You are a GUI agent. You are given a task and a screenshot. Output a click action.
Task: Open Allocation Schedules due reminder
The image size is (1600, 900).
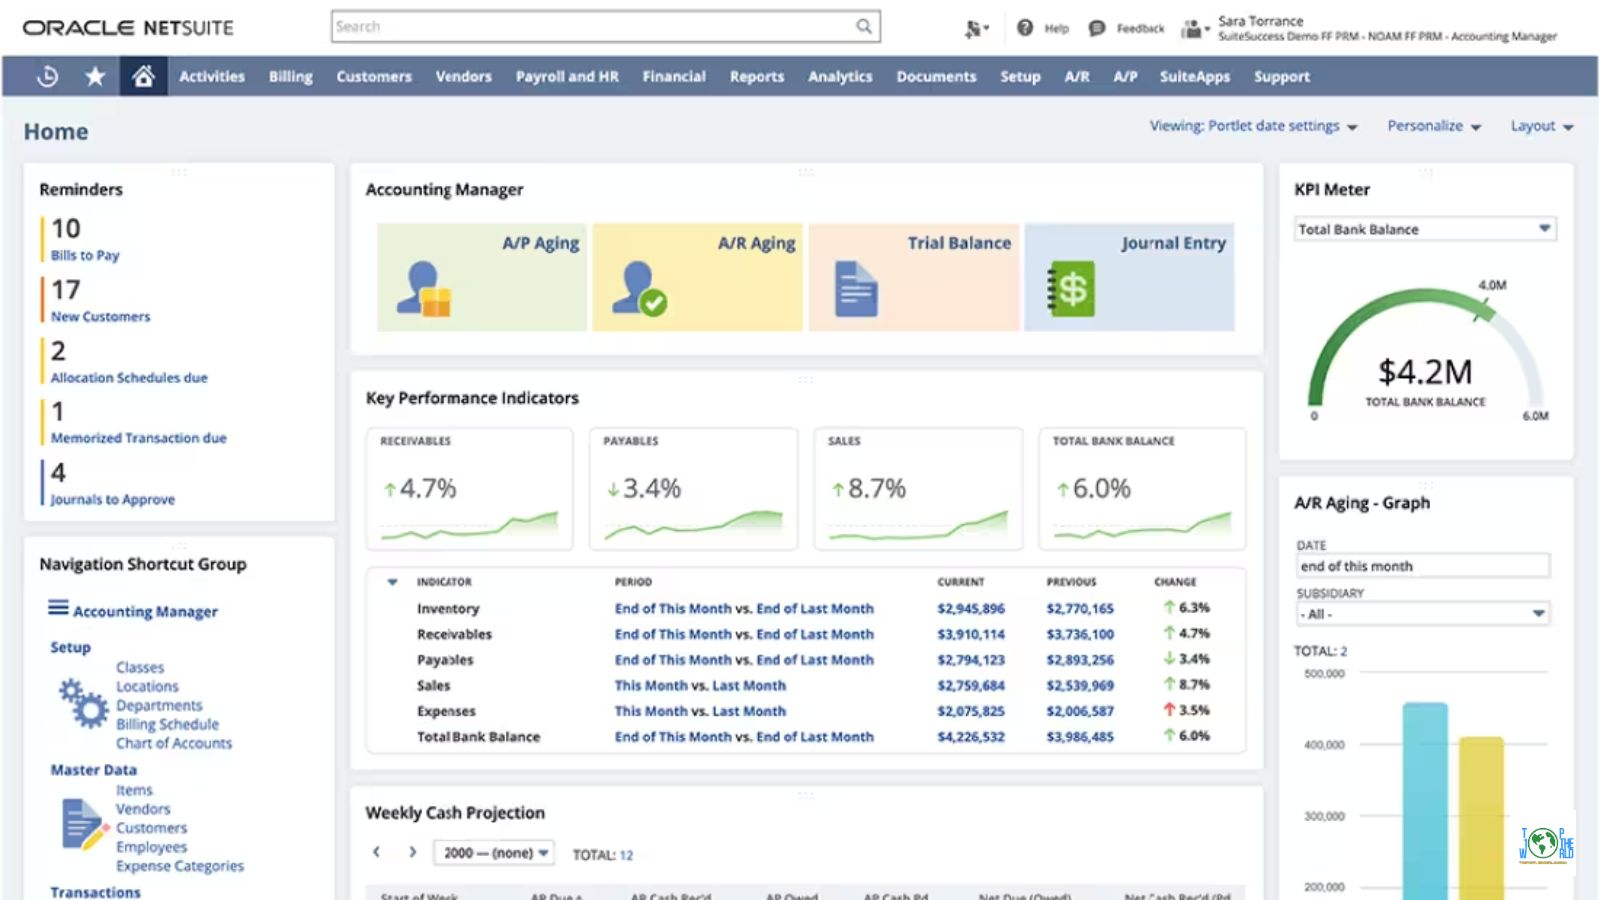(129, 377)
